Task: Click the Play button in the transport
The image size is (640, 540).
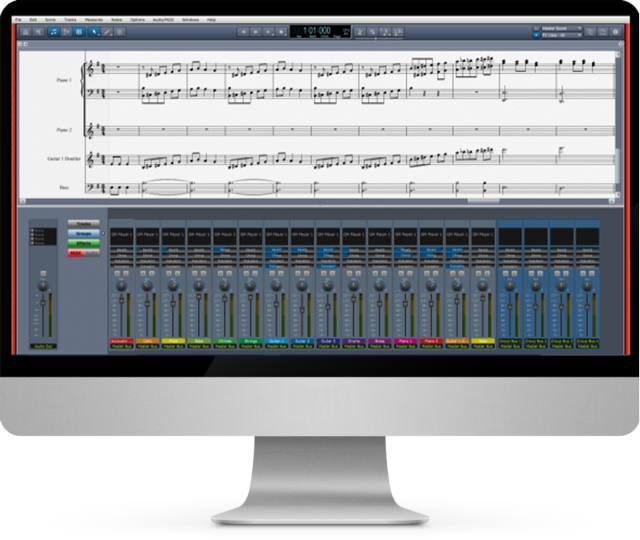Action: coord(267,32)
